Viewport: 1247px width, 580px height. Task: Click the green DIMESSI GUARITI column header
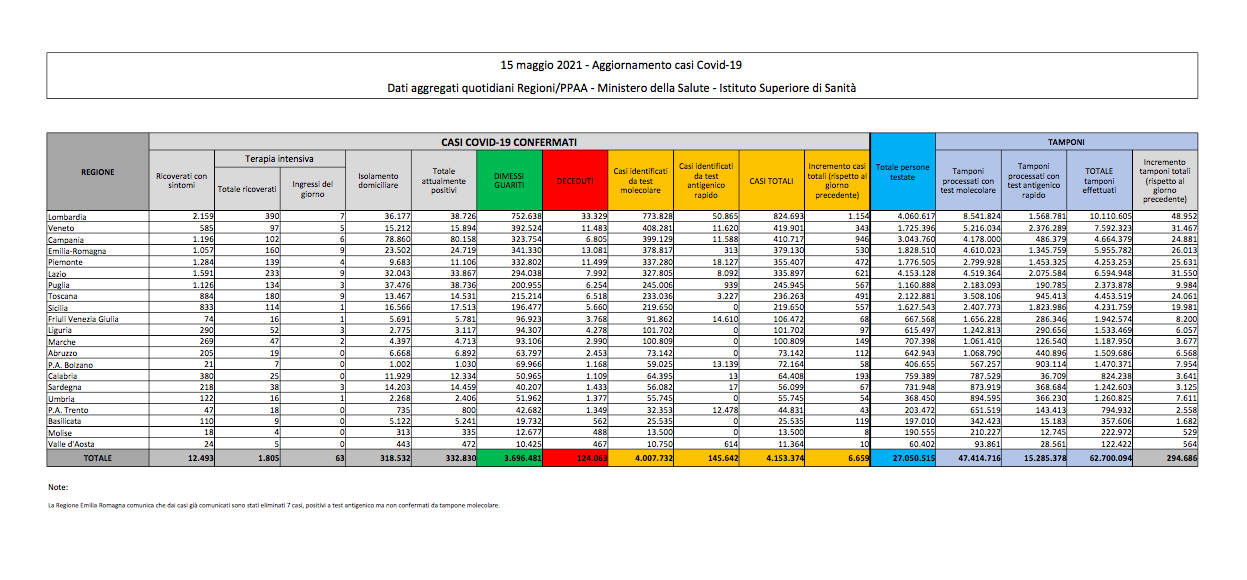[509, 180]
